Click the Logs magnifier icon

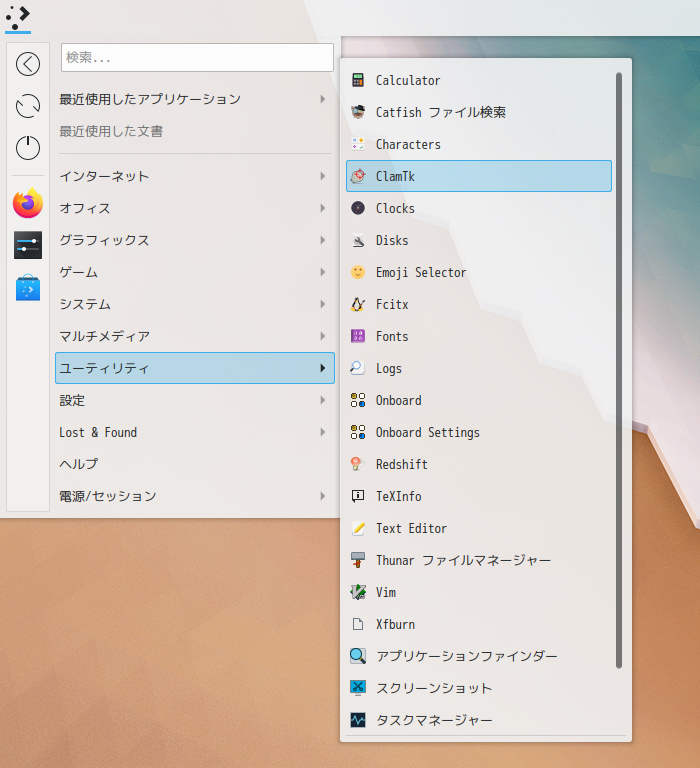(x=358, y=368)
